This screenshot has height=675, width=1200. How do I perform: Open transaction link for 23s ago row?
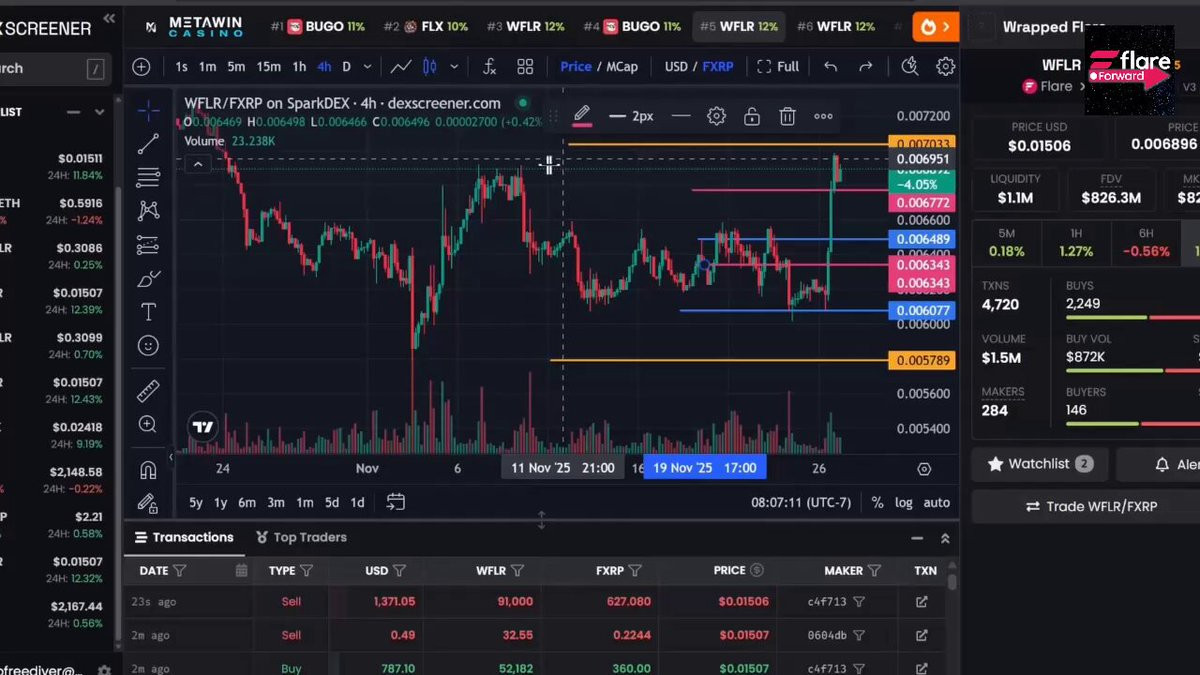tap(922, 602)
